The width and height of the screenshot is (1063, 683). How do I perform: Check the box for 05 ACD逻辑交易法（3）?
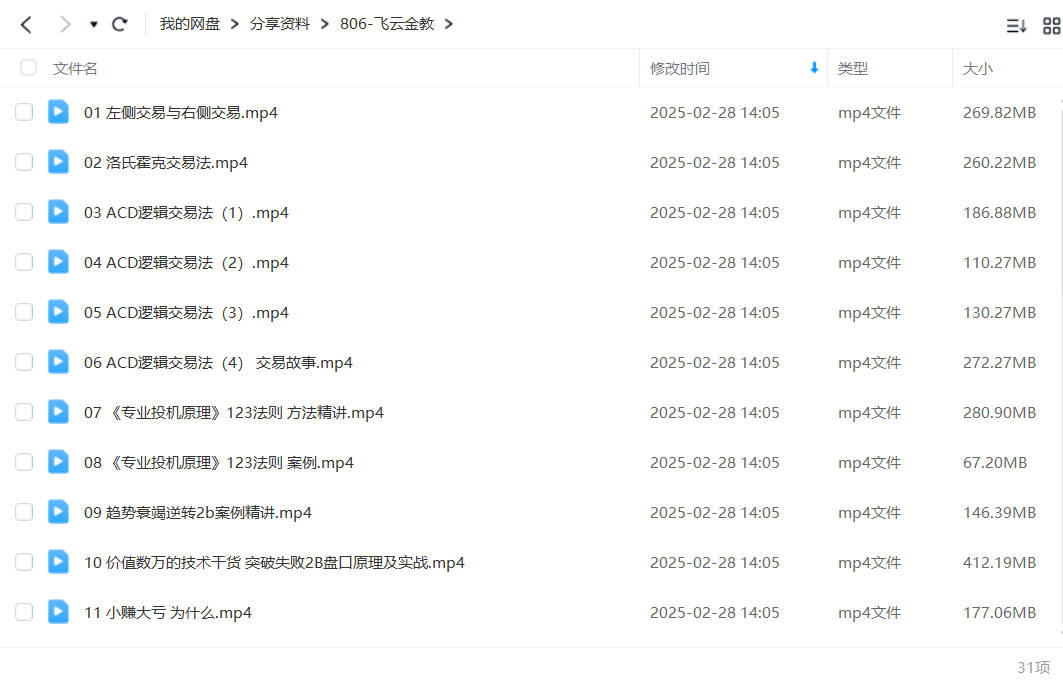coord(24,312)
